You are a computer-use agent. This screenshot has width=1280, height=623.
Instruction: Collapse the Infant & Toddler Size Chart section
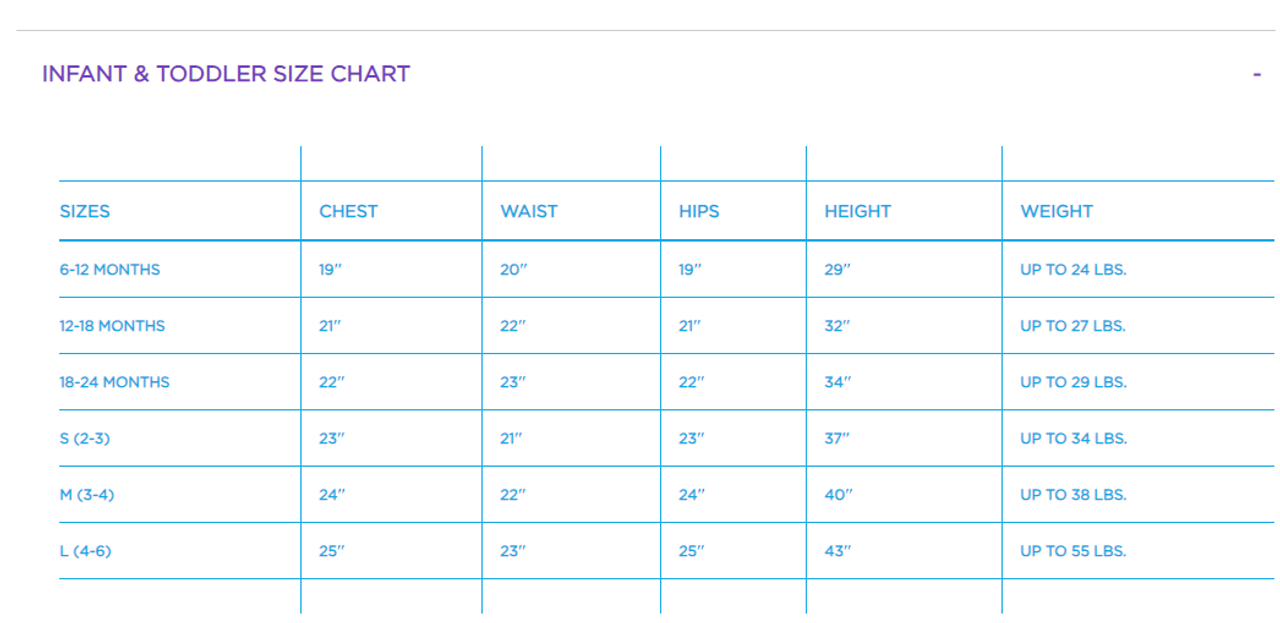click(1256, 74)
